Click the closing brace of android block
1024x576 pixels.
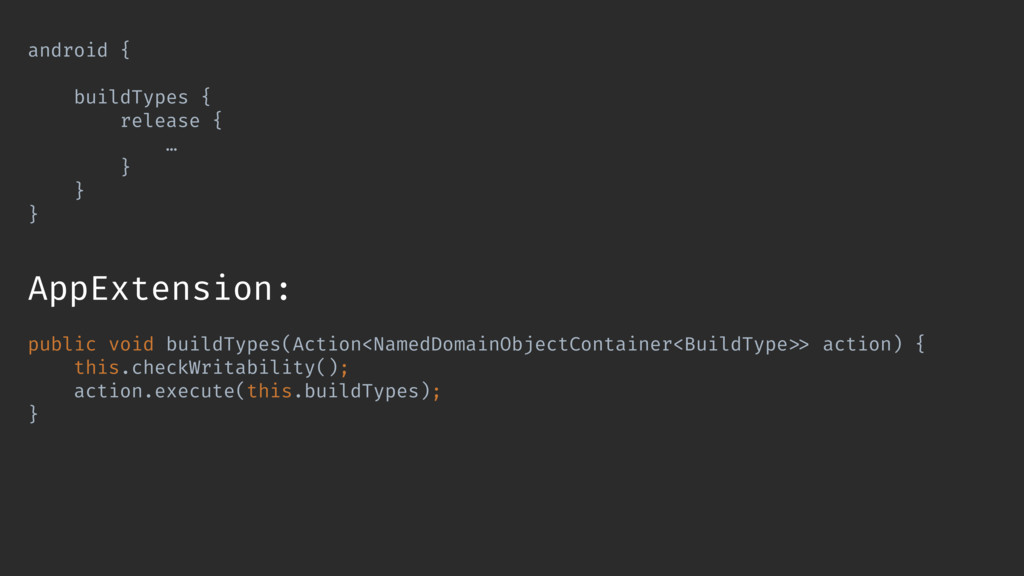coord(33,214)
